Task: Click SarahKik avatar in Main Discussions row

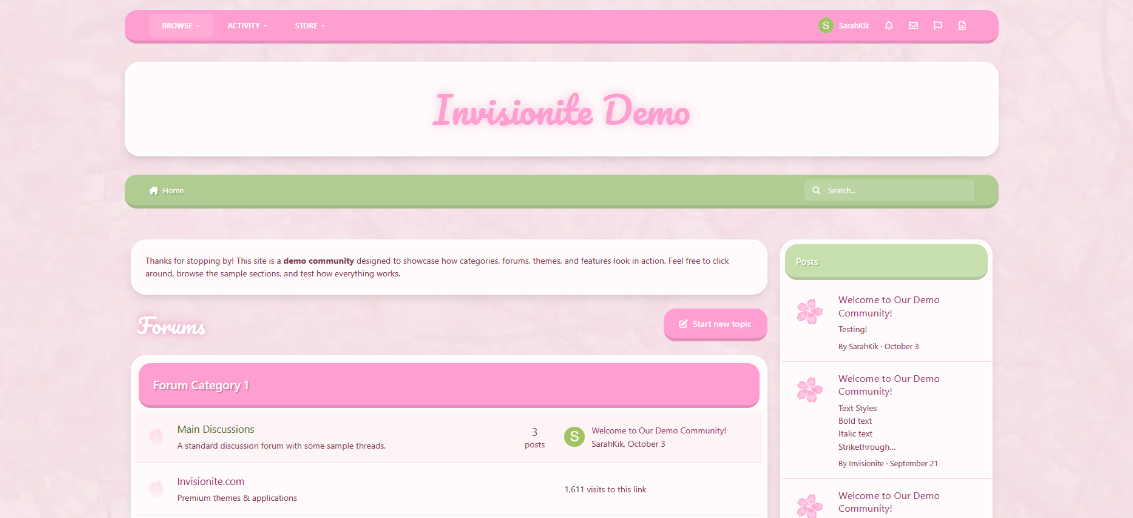Action: click(x=574, y=437)
